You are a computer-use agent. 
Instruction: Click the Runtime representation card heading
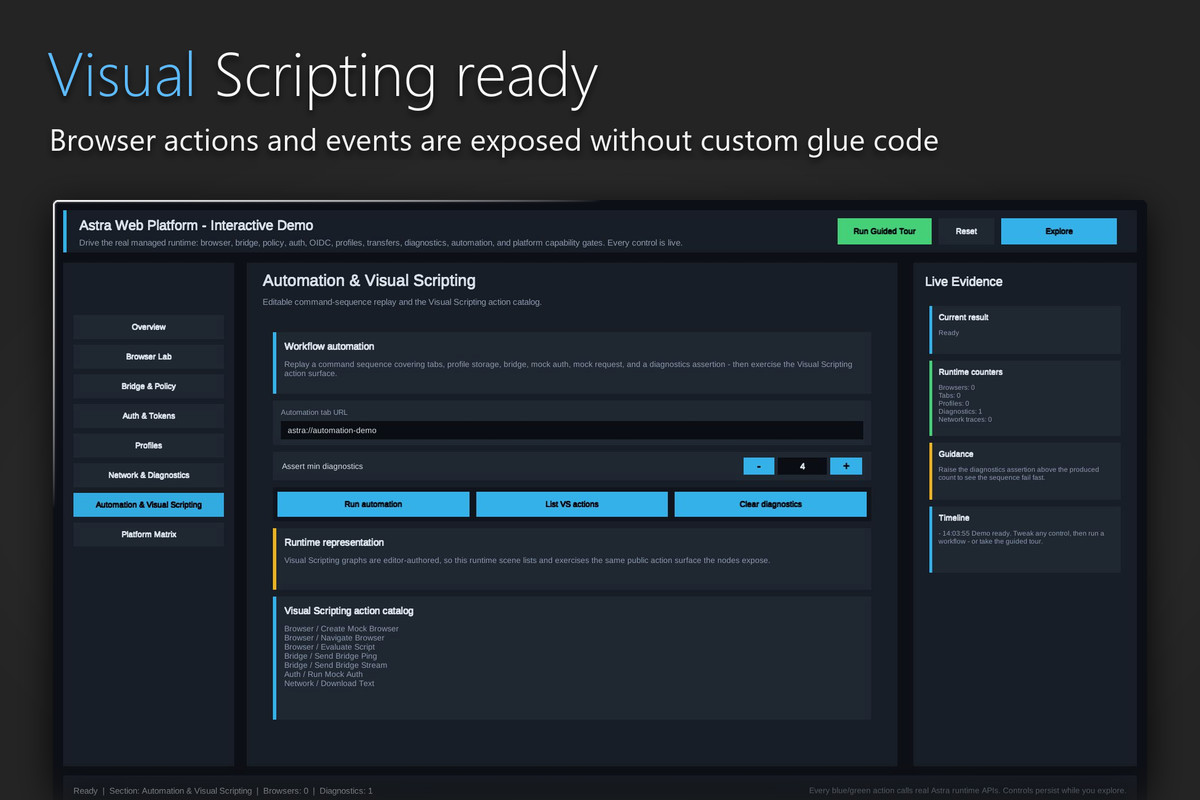pos(336,542)
